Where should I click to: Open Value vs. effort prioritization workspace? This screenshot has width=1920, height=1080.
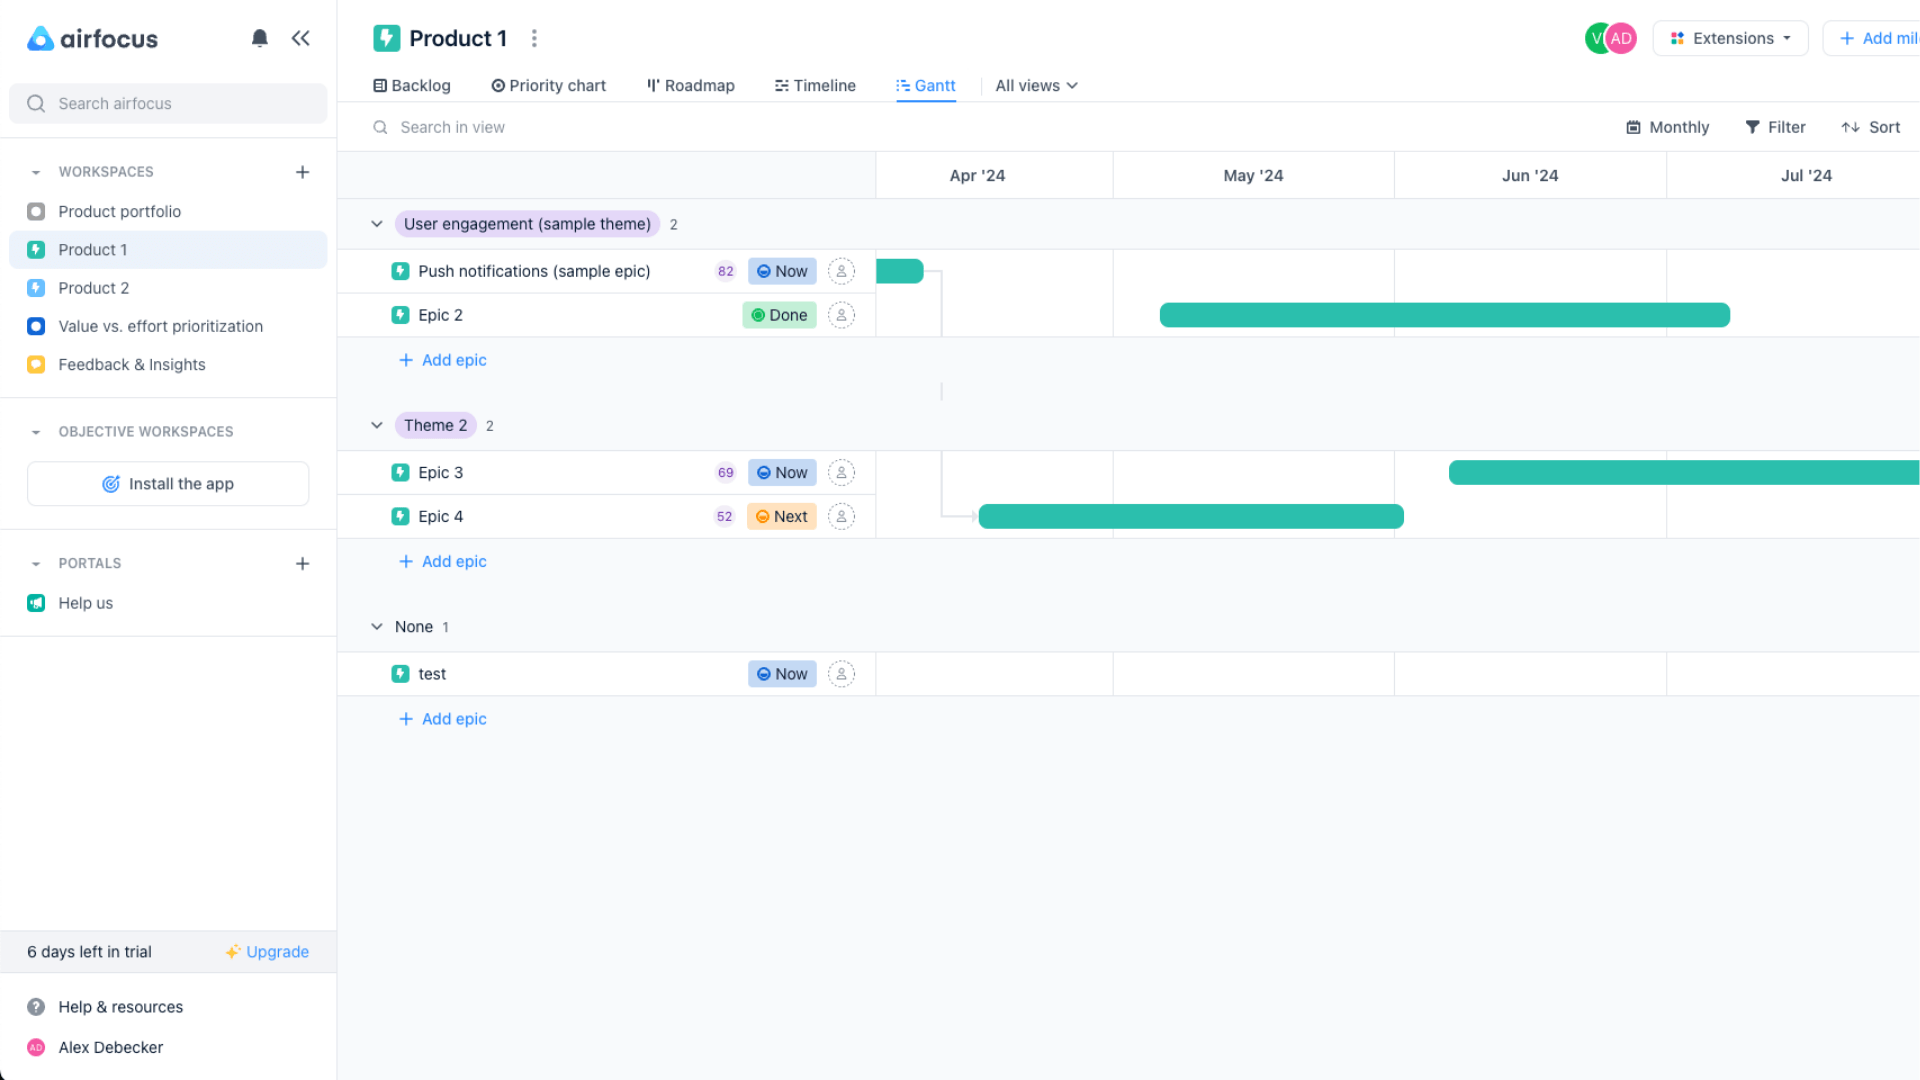(168, 326)
